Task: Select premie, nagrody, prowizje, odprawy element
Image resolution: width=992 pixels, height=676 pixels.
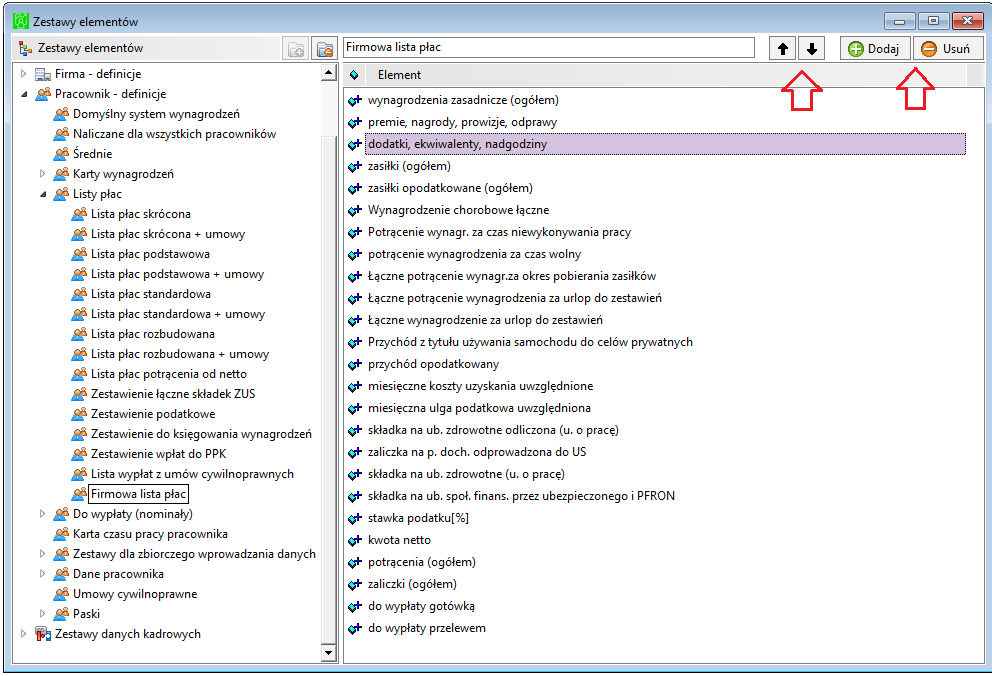Action: (x=462, y=123)
